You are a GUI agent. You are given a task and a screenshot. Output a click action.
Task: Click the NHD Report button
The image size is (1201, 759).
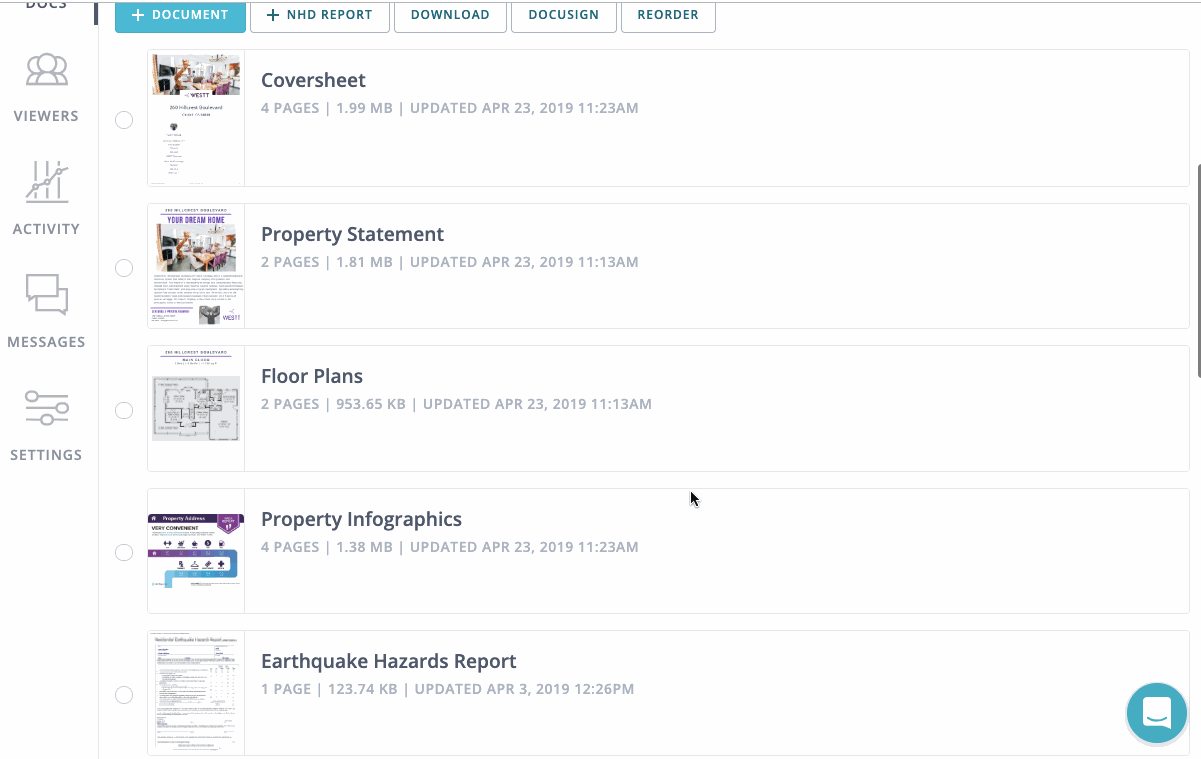point(319,16)
